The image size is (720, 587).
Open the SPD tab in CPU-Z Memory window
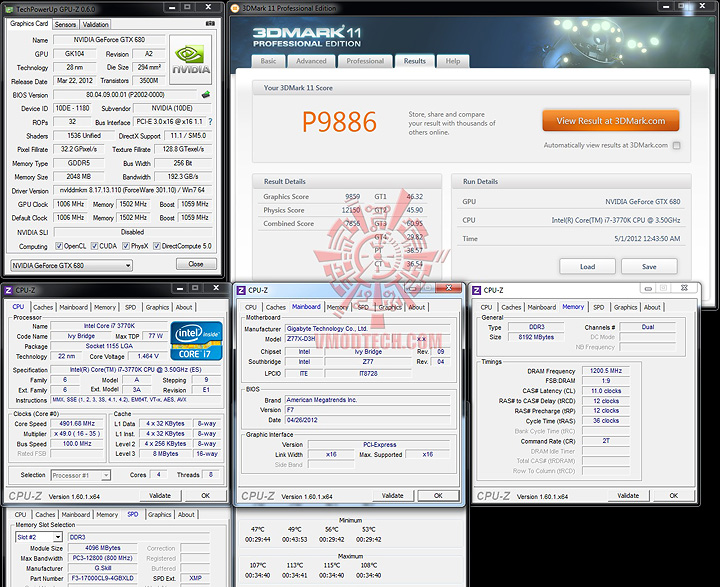point(599,307)
